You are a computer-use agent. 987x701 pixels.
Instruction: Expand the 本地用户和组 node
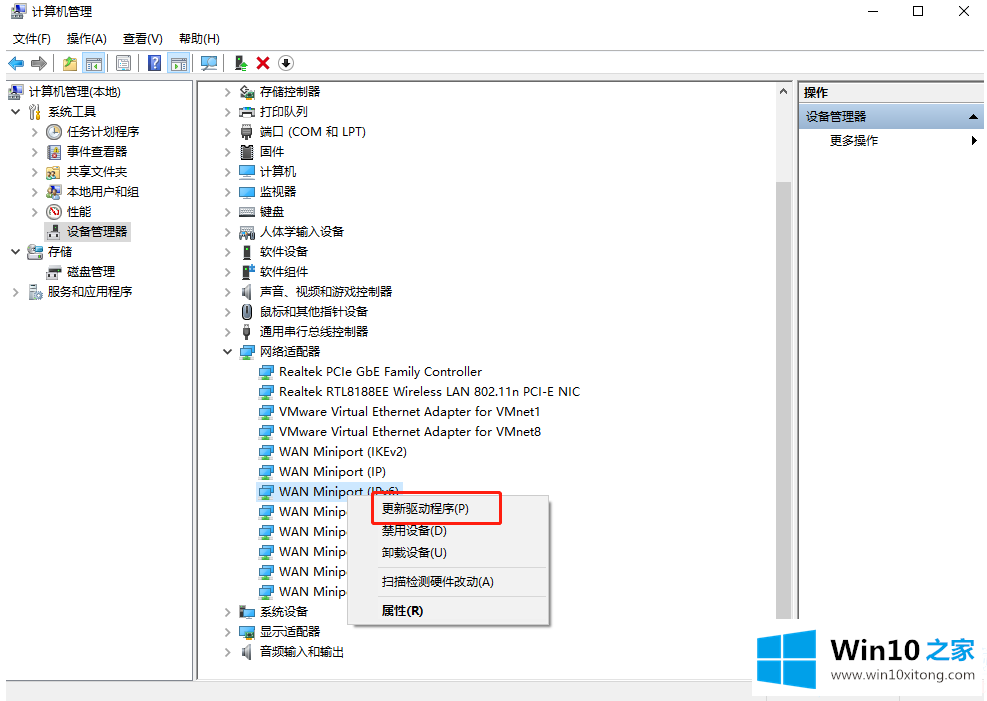point(35,192)
